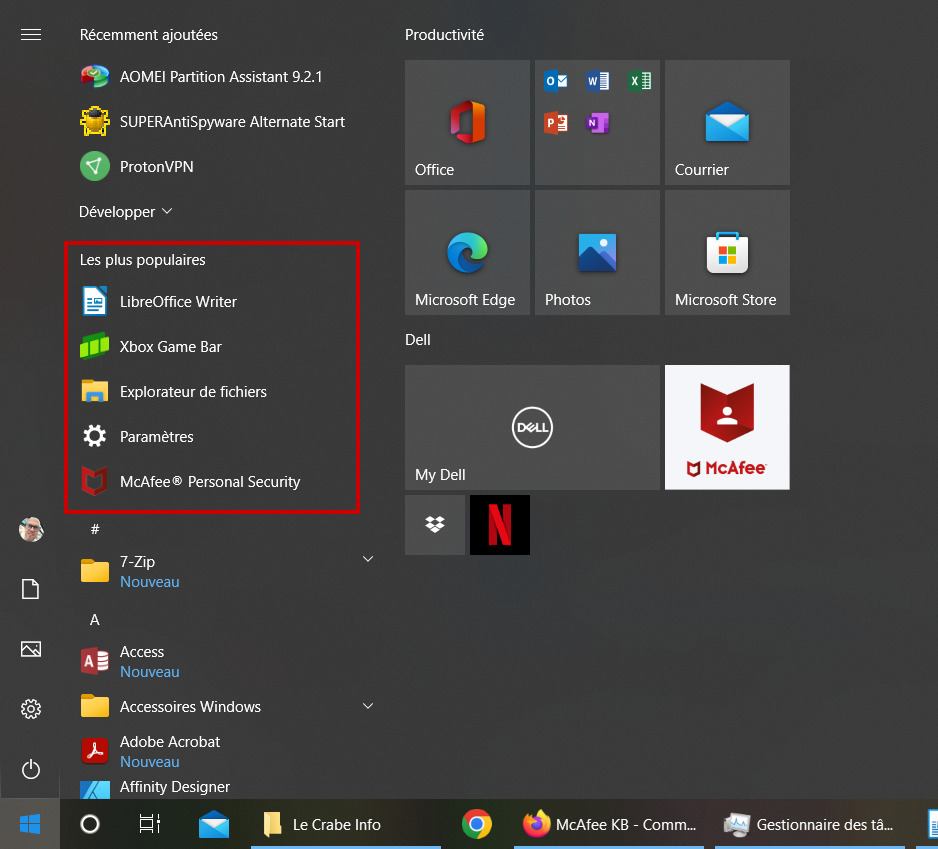
Task: Launch the Microsoft Edge tile
Action: (x=467, y=252)
